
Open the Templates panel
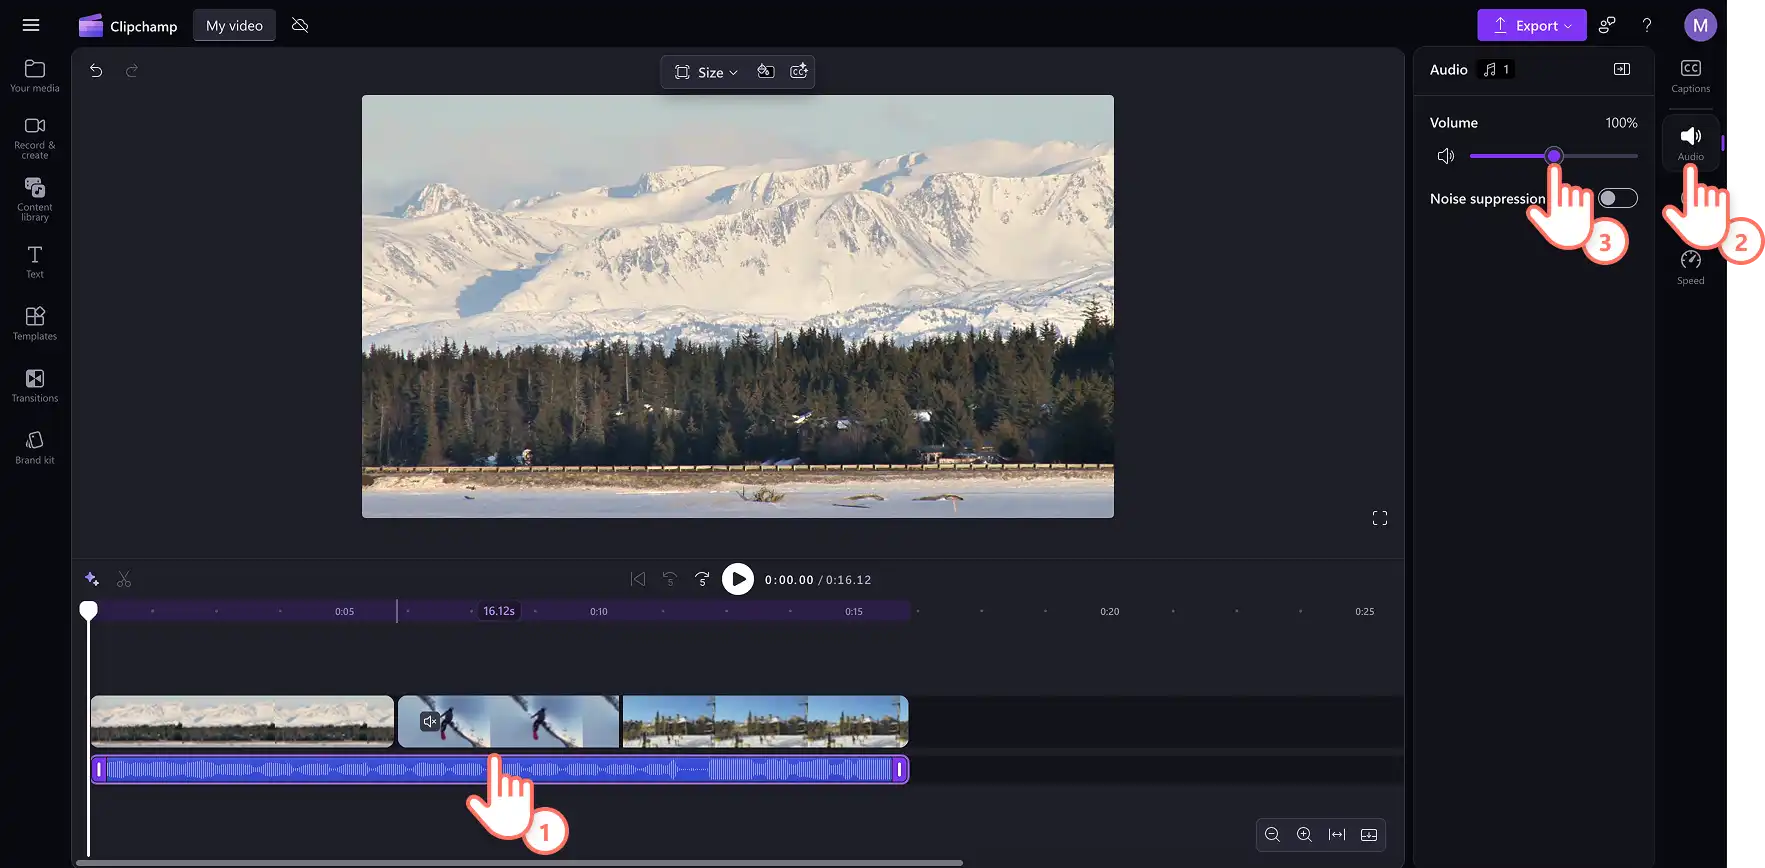[35, 324]
